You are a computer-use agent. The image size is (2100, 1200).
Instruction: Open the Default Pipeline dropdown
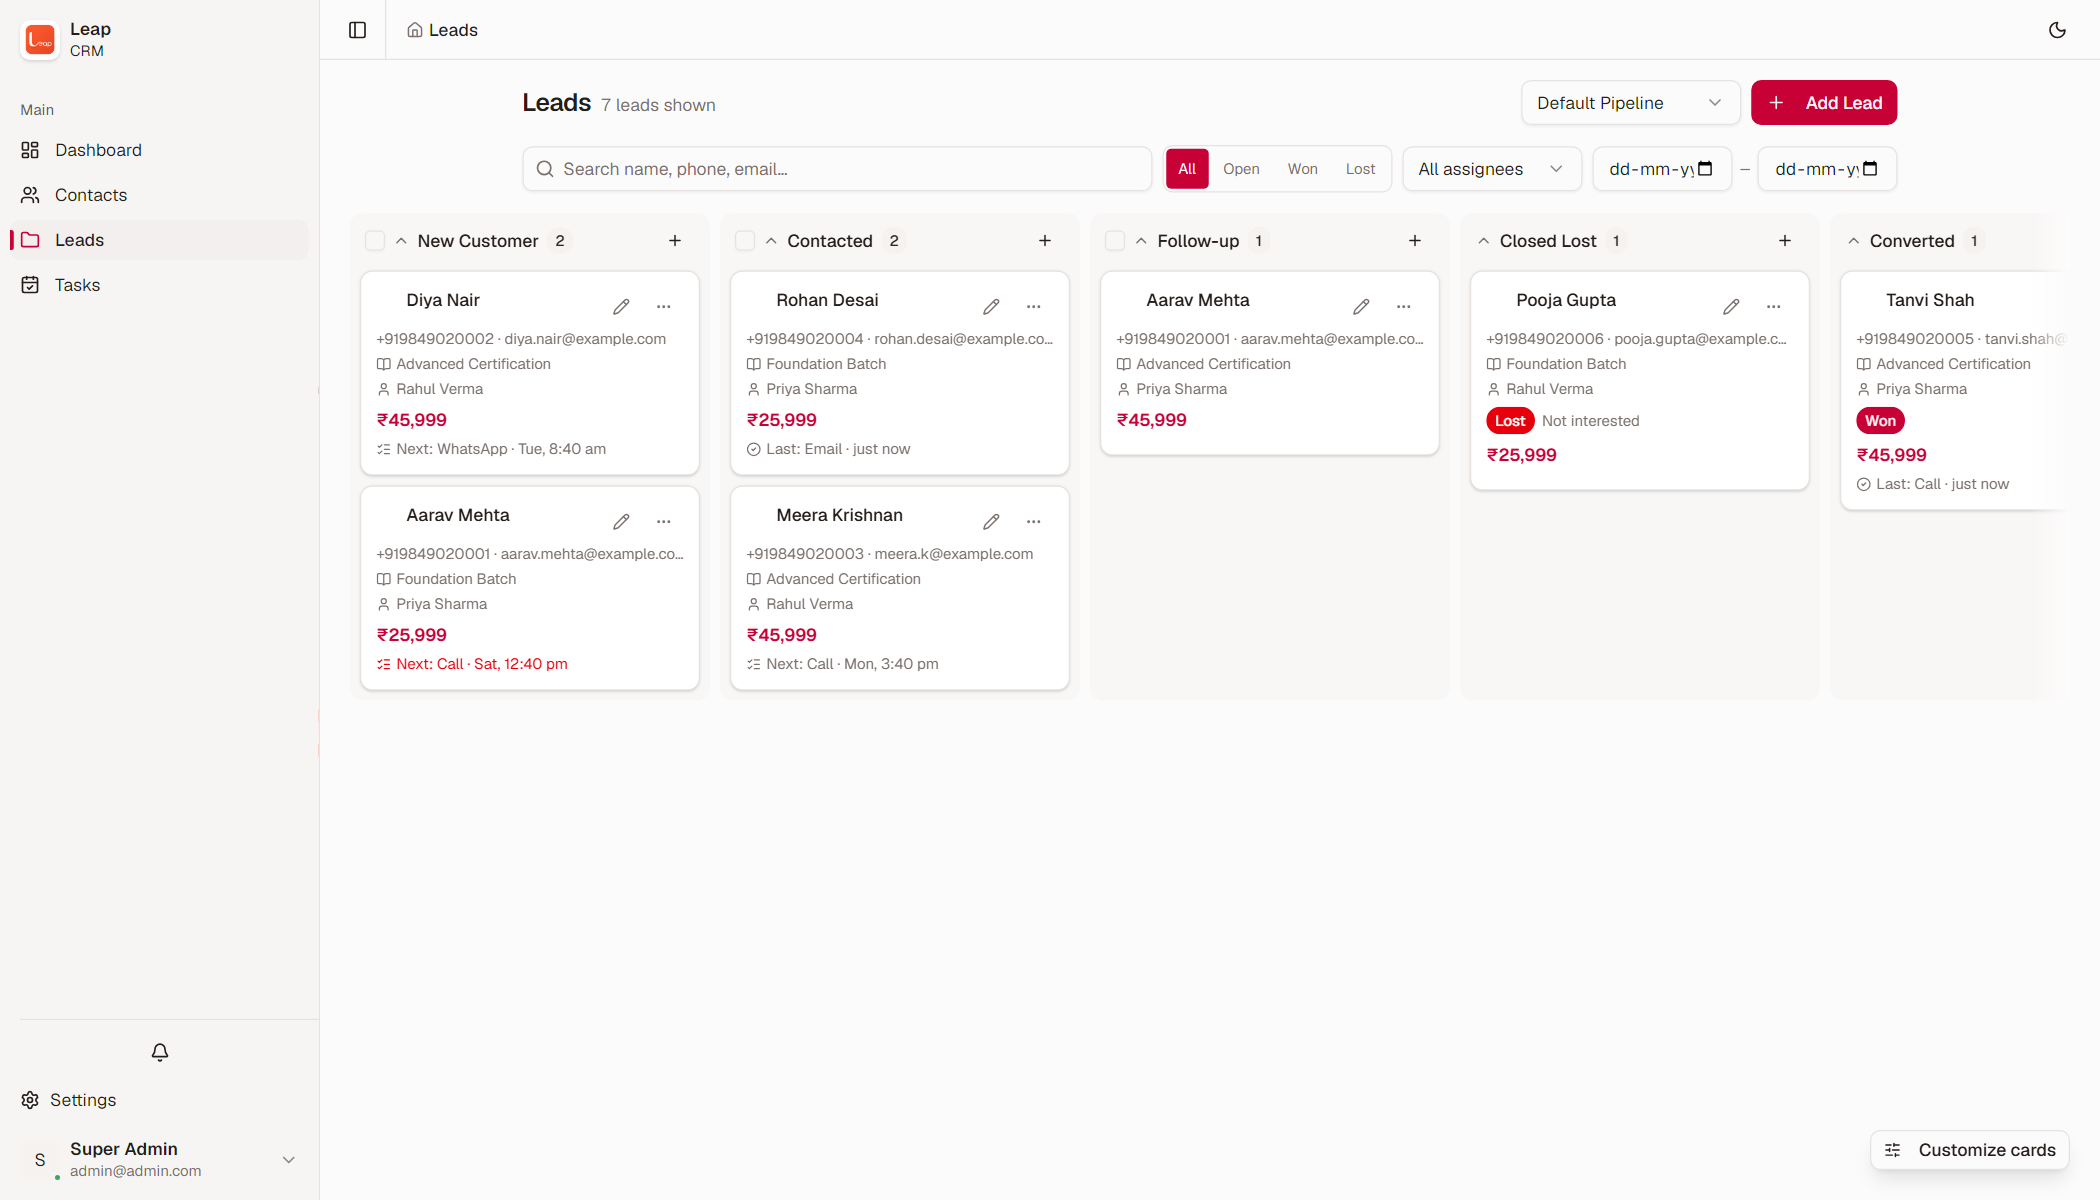click(1630, 103)
